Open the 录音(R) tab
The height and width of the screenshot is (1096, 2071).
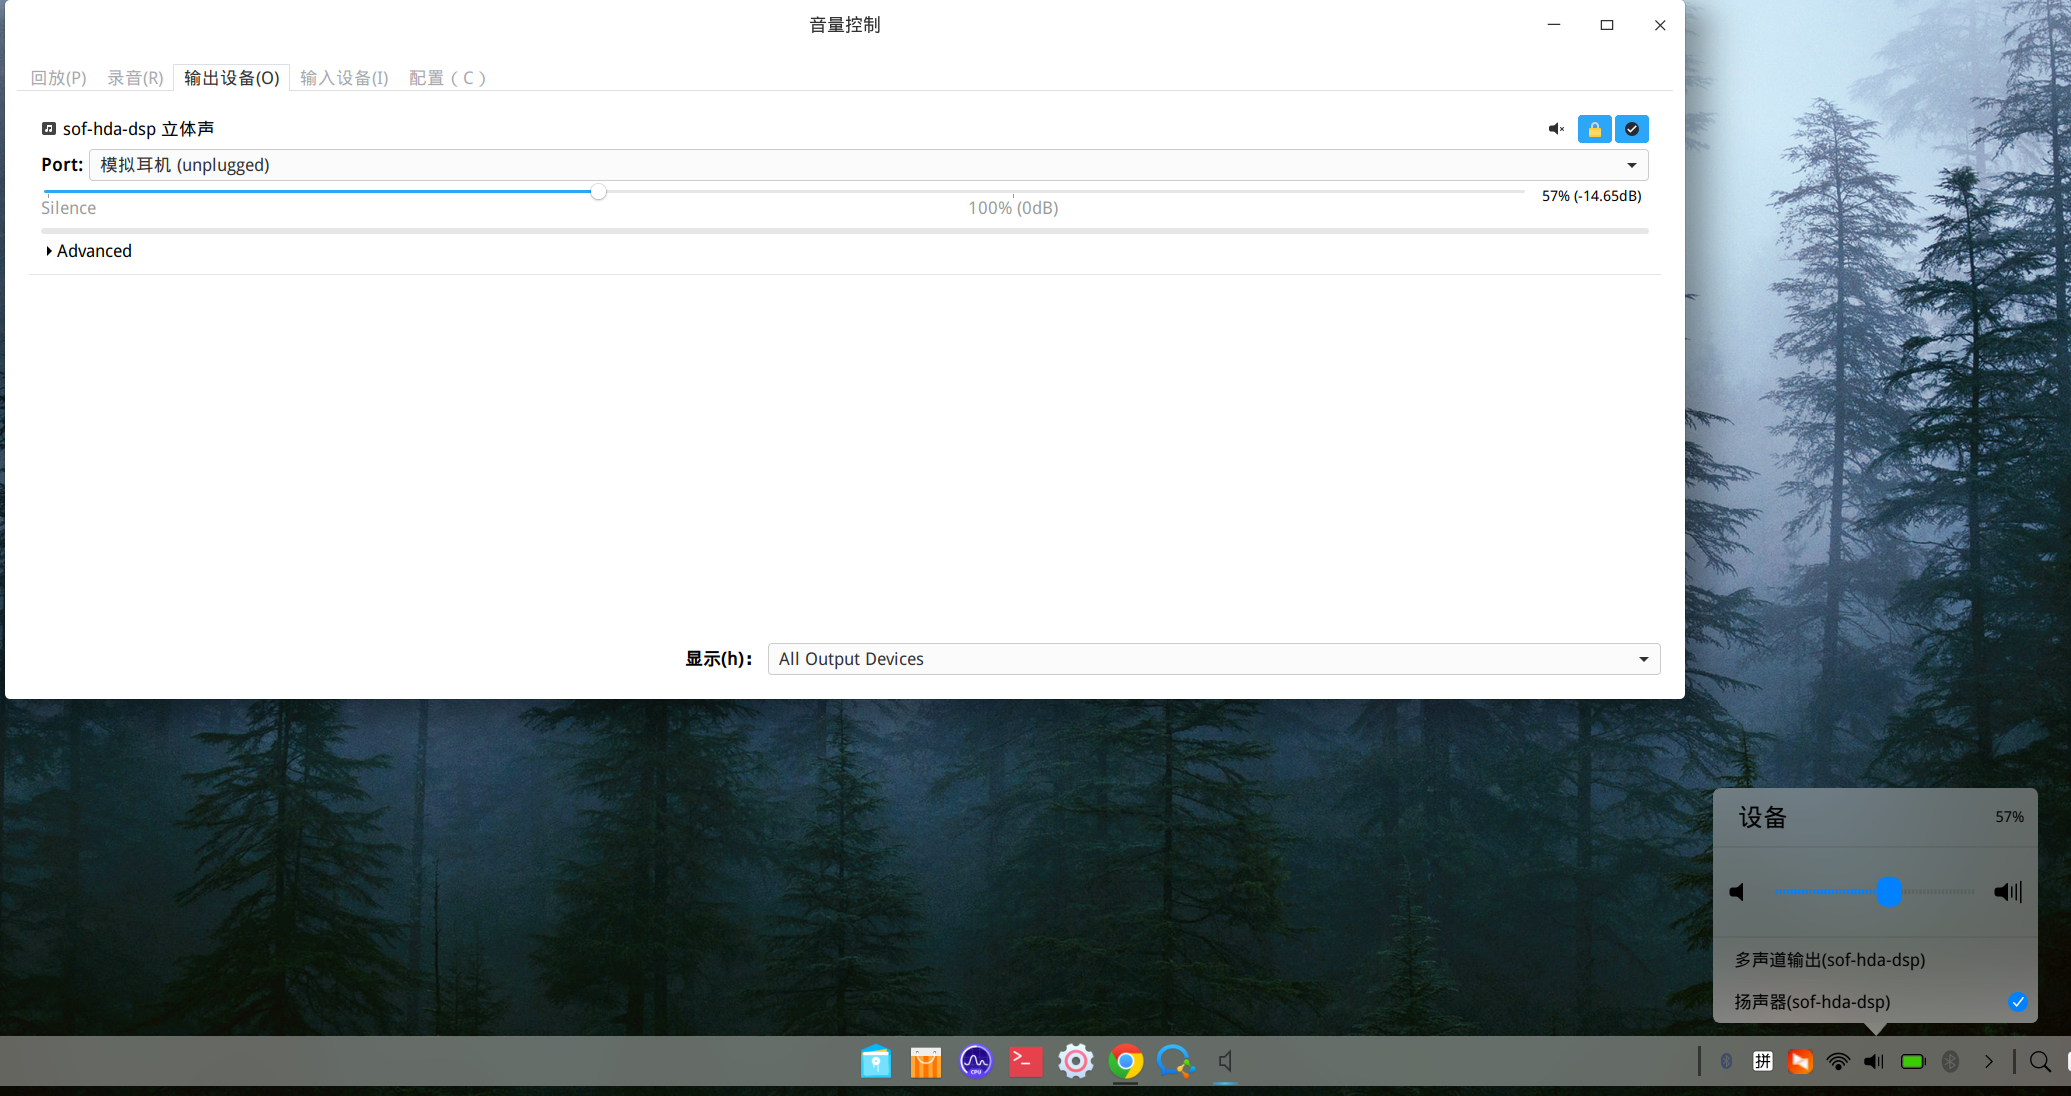point(135,78)
